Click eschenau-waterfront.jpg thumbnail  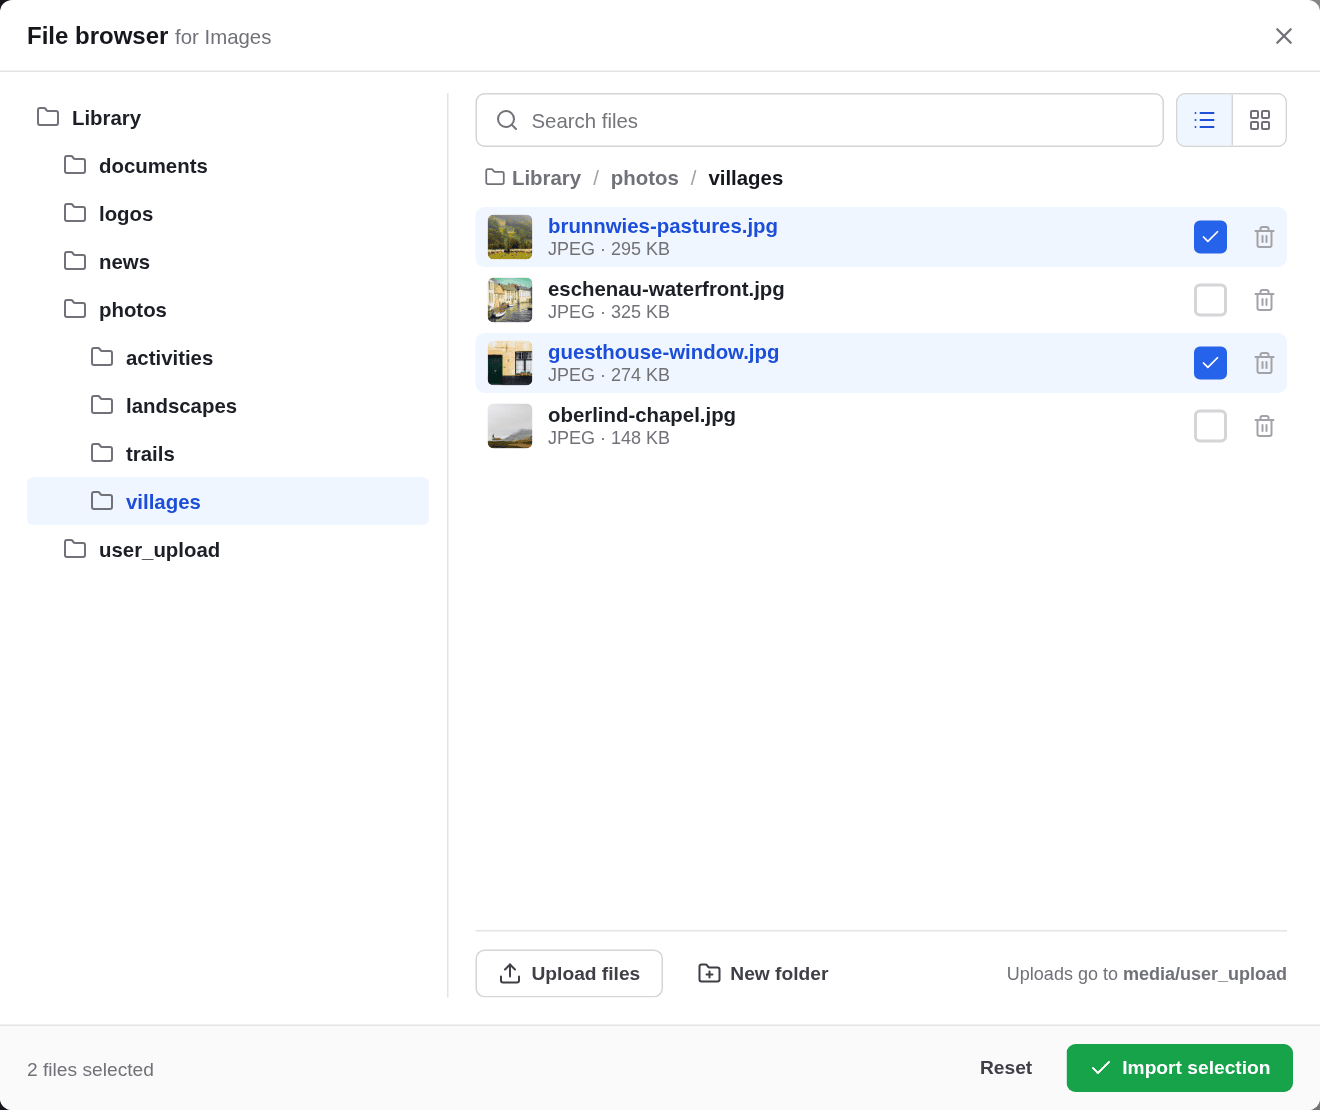510,300
